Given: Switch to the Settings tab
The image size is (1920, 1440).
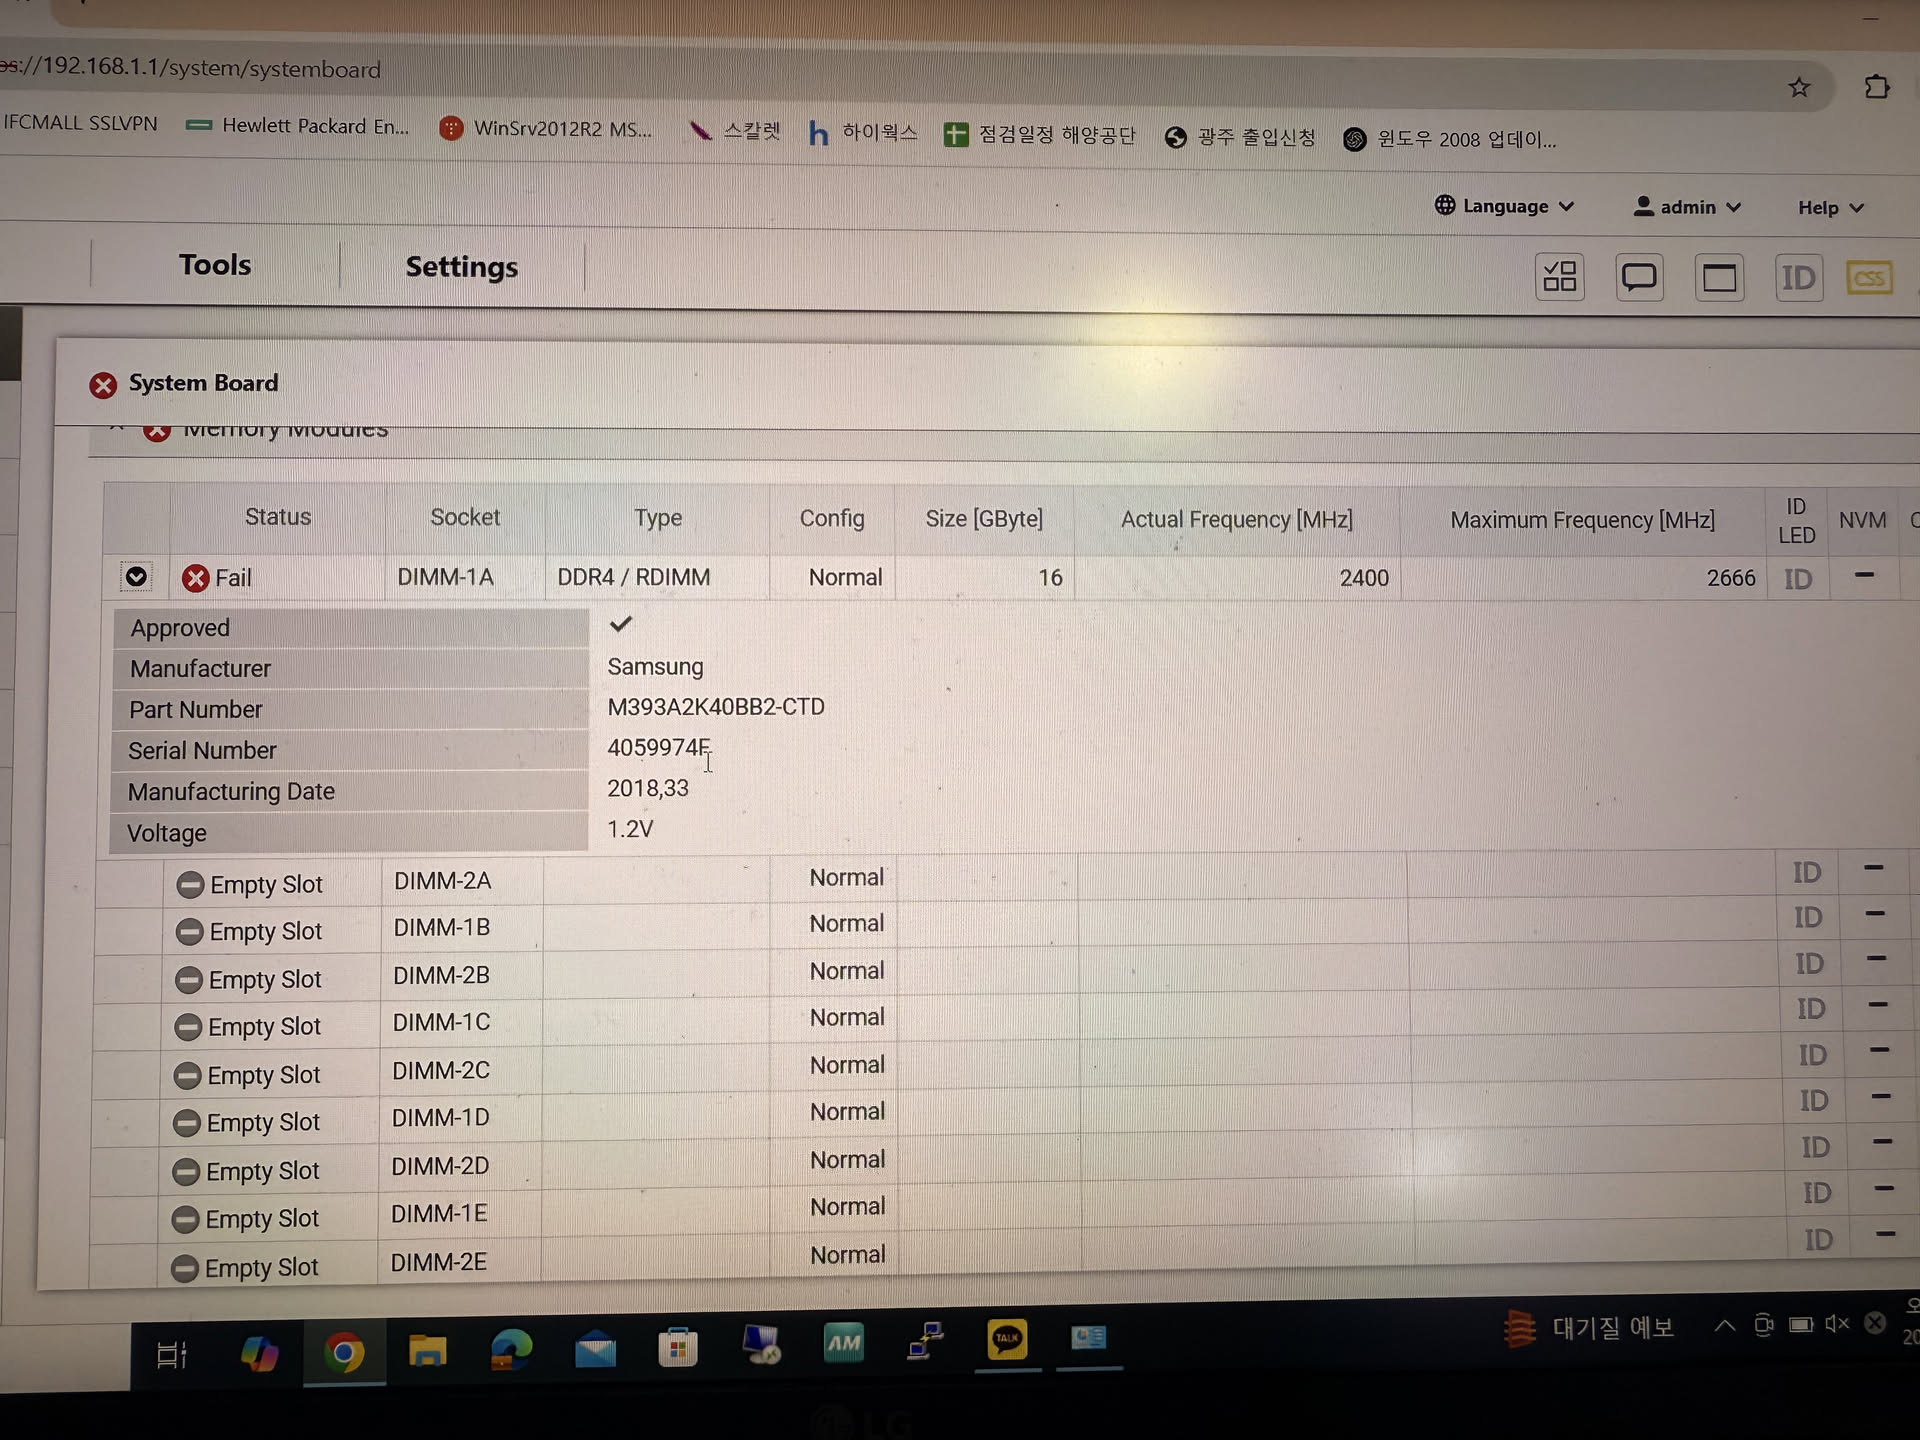Looking at the screenshot, I should 461,267.
